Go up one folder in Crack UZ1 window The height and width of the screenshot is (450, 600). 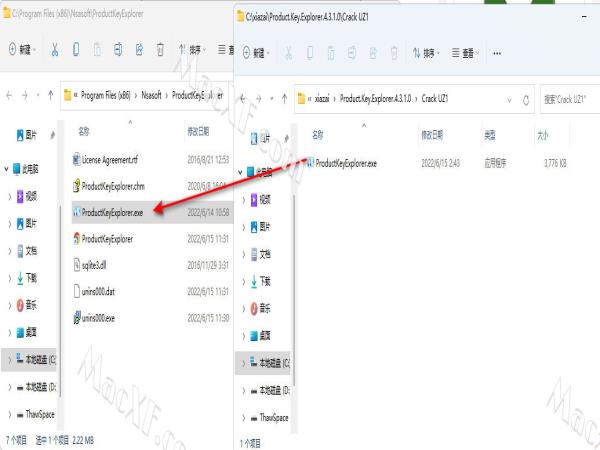284,99
